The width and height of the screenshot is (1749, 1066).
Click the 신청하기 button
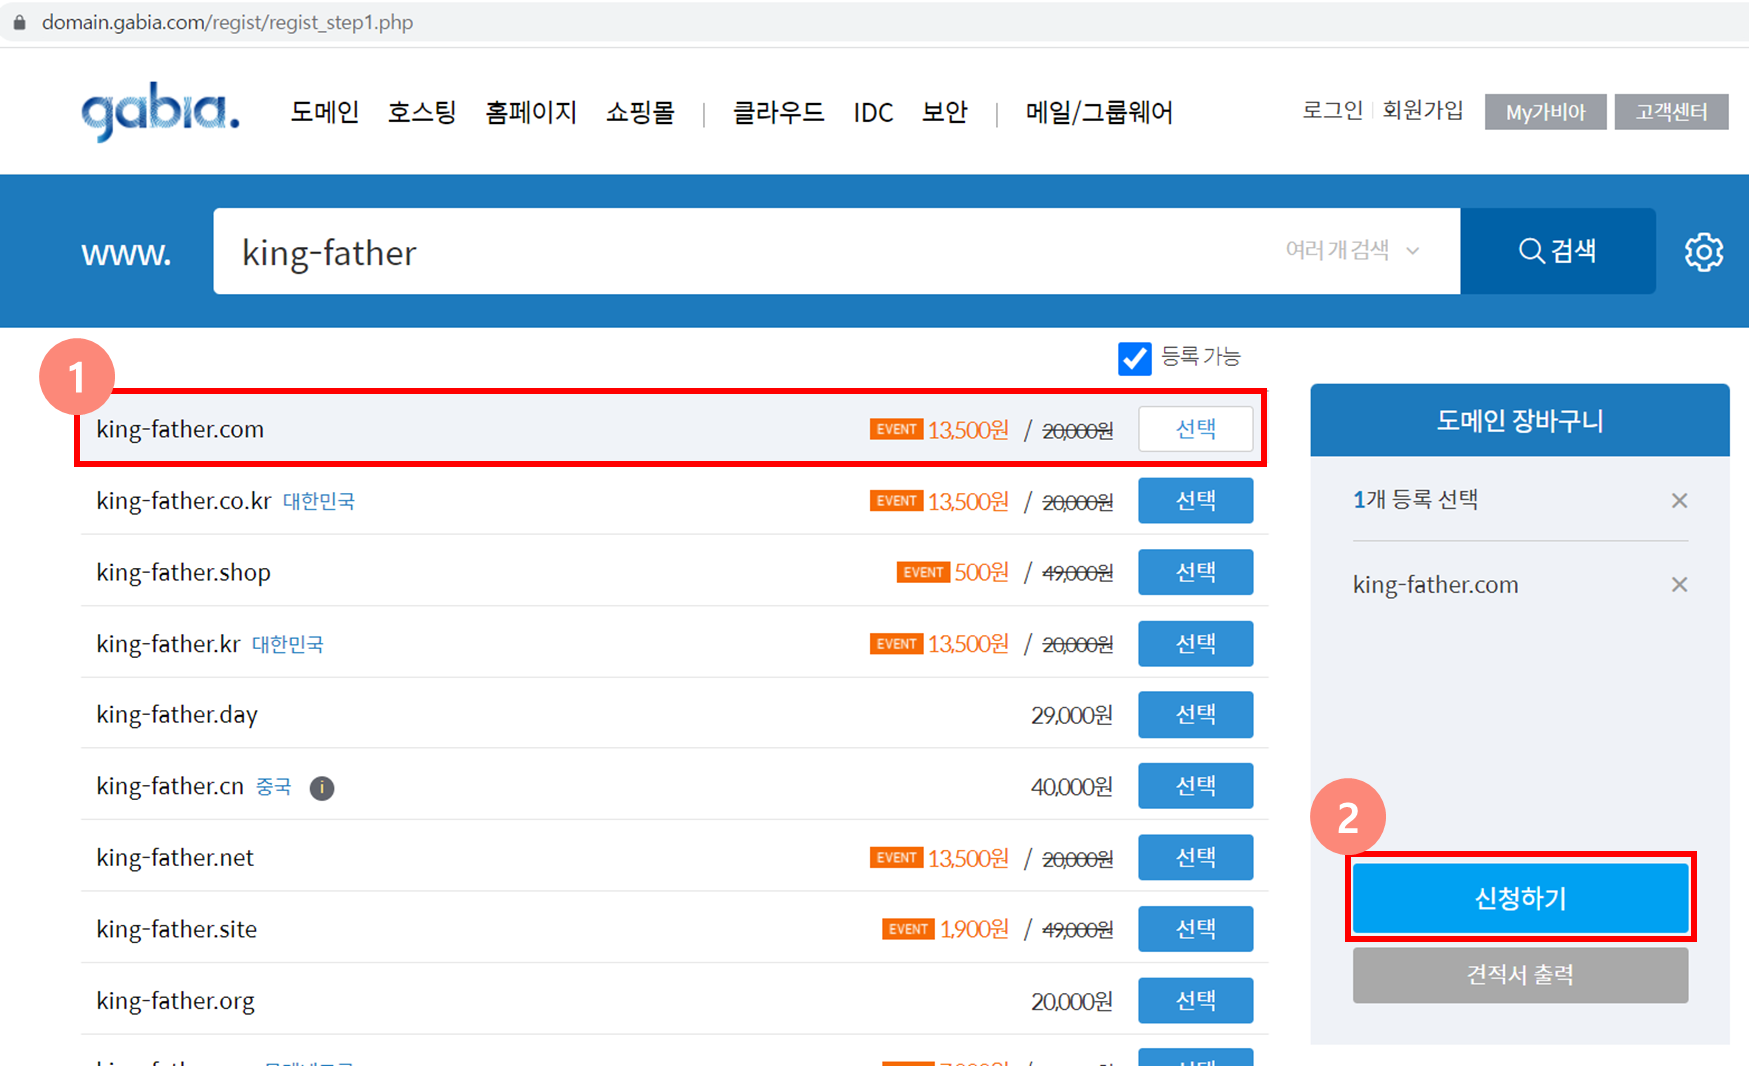(x=1520, y=897)
